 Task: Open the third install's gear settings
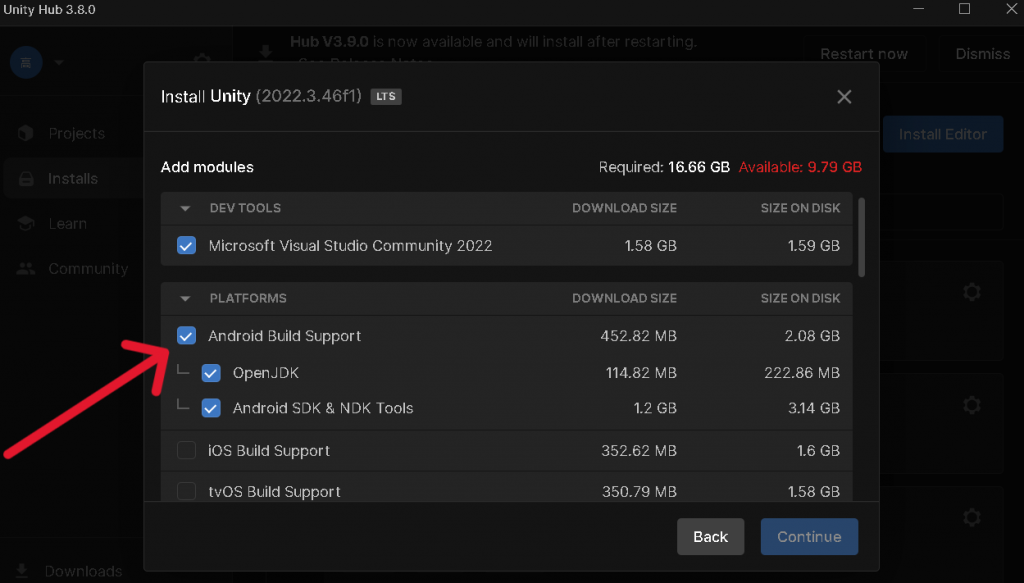972,518
